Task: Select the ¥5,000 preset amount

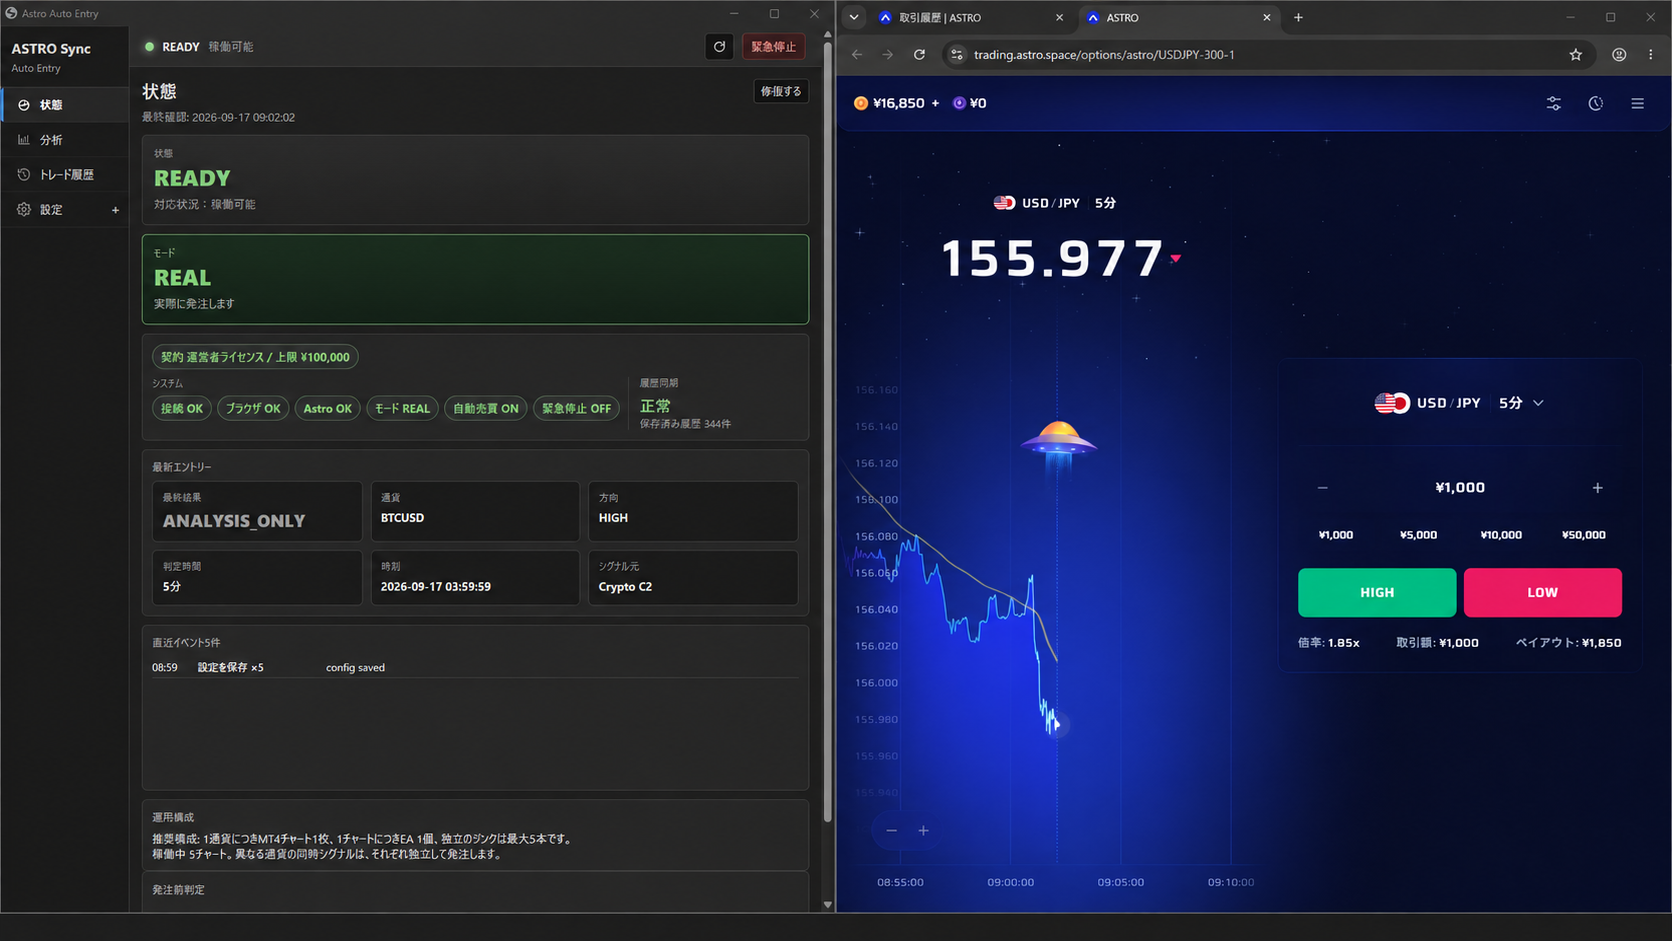Action: point(1419,535)
